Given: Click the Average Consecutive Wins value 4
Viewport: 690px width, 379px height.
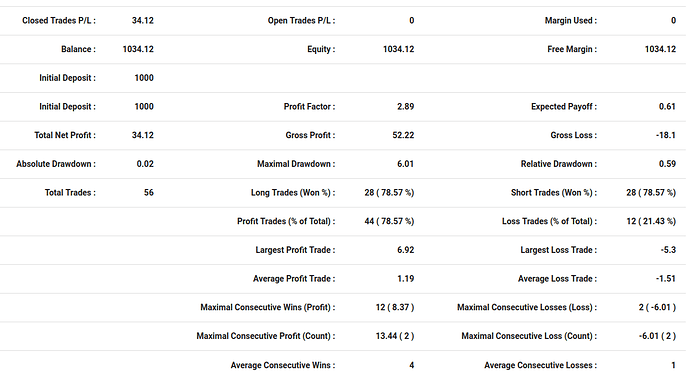Looking at the screenshot, I should (411, 365).
